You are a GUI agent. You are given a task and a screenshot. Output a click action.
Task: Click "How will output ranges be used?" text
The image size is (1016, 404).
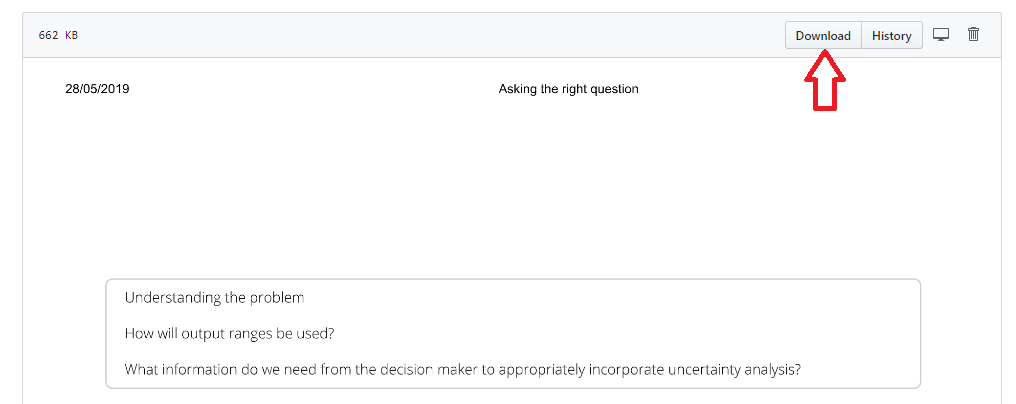[x=229, y=334]
